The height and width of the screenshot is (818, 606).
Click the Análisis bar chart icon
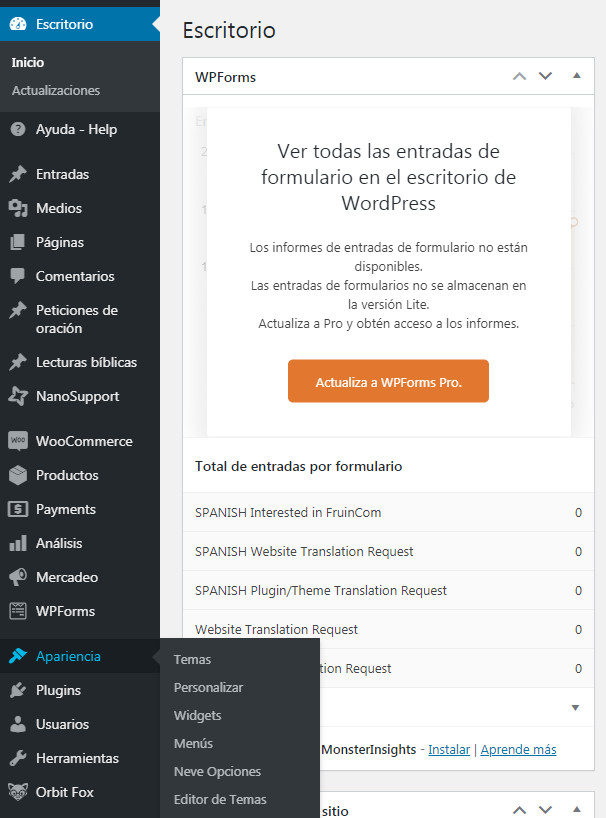coord(17,543)
